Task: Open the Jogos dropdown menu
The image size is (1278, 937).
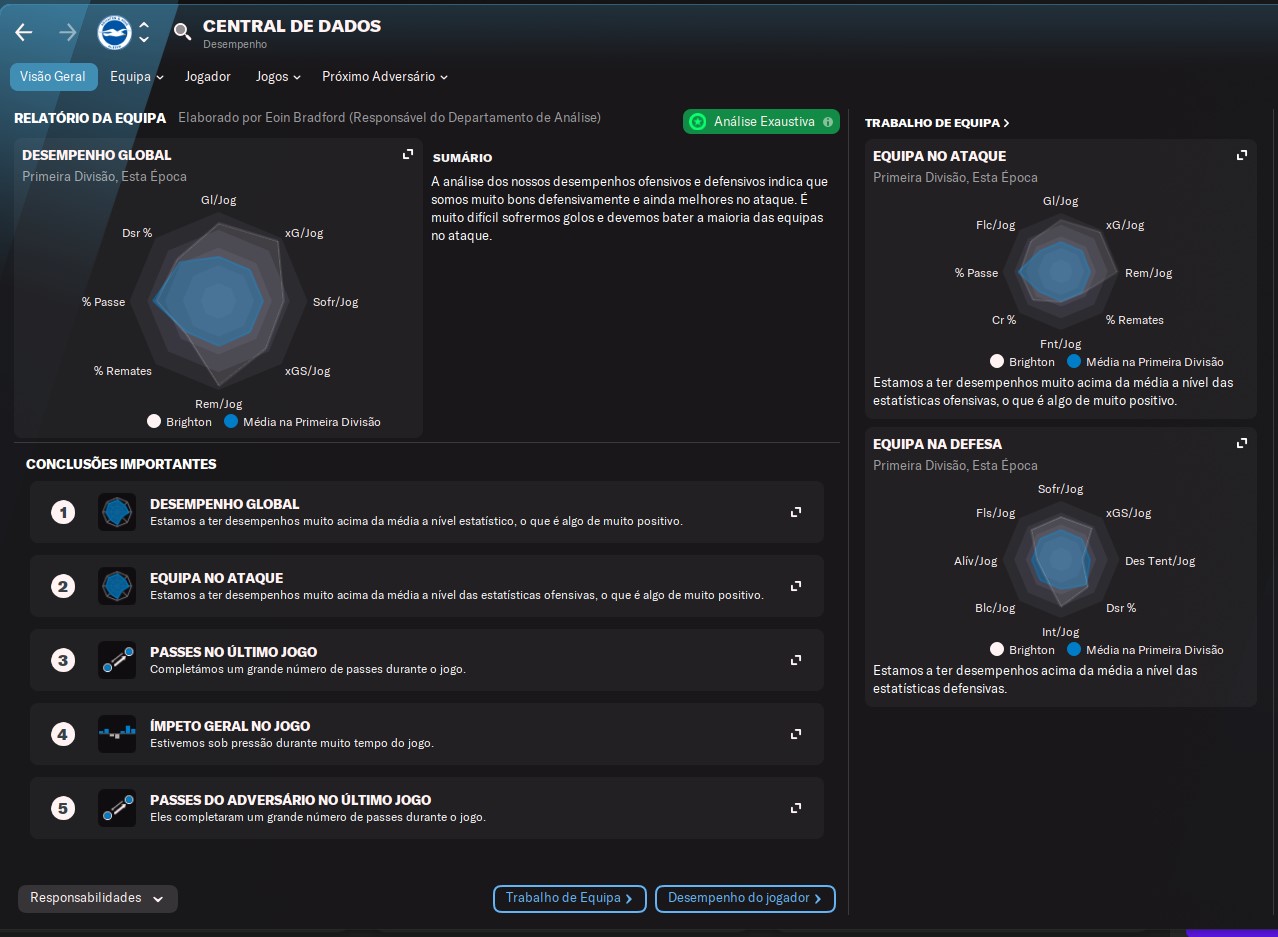Action: pos(278,77)
